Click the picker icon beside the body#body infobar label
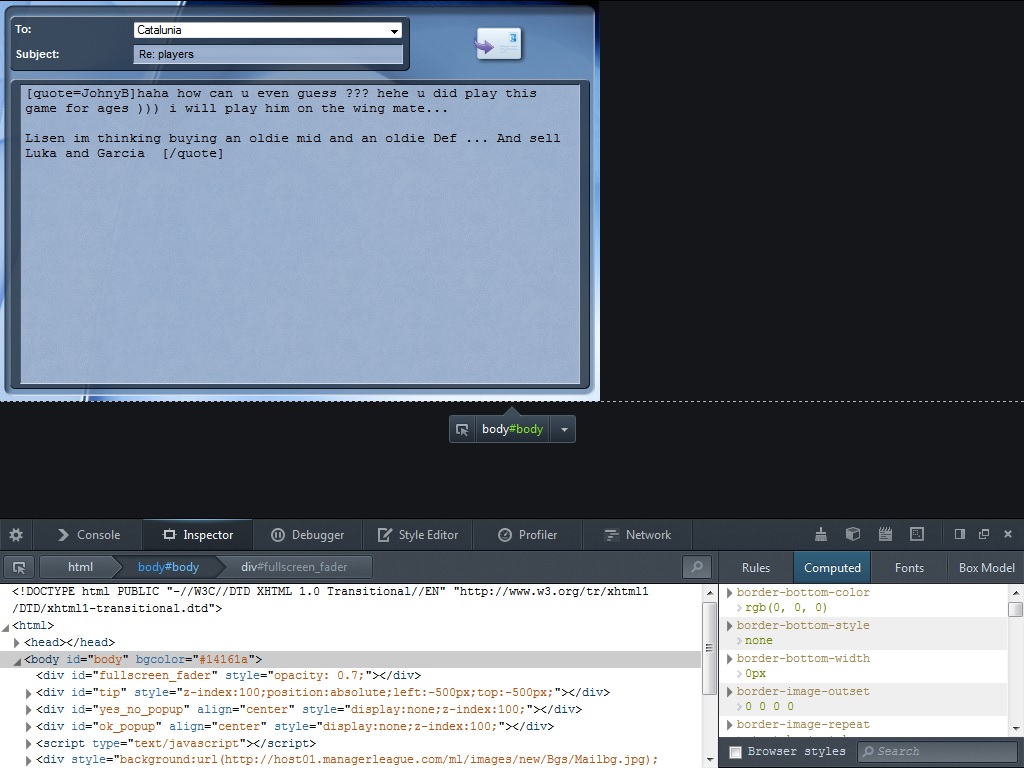 pos(462,429)
